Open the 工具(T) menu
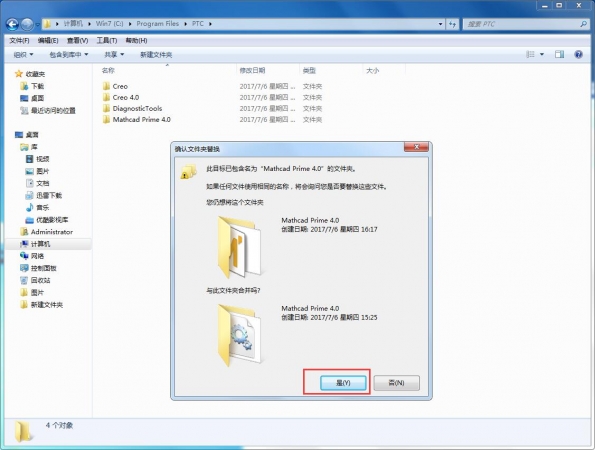The width and height of the screenshot is (595, 450). click(x=107, y=40)
